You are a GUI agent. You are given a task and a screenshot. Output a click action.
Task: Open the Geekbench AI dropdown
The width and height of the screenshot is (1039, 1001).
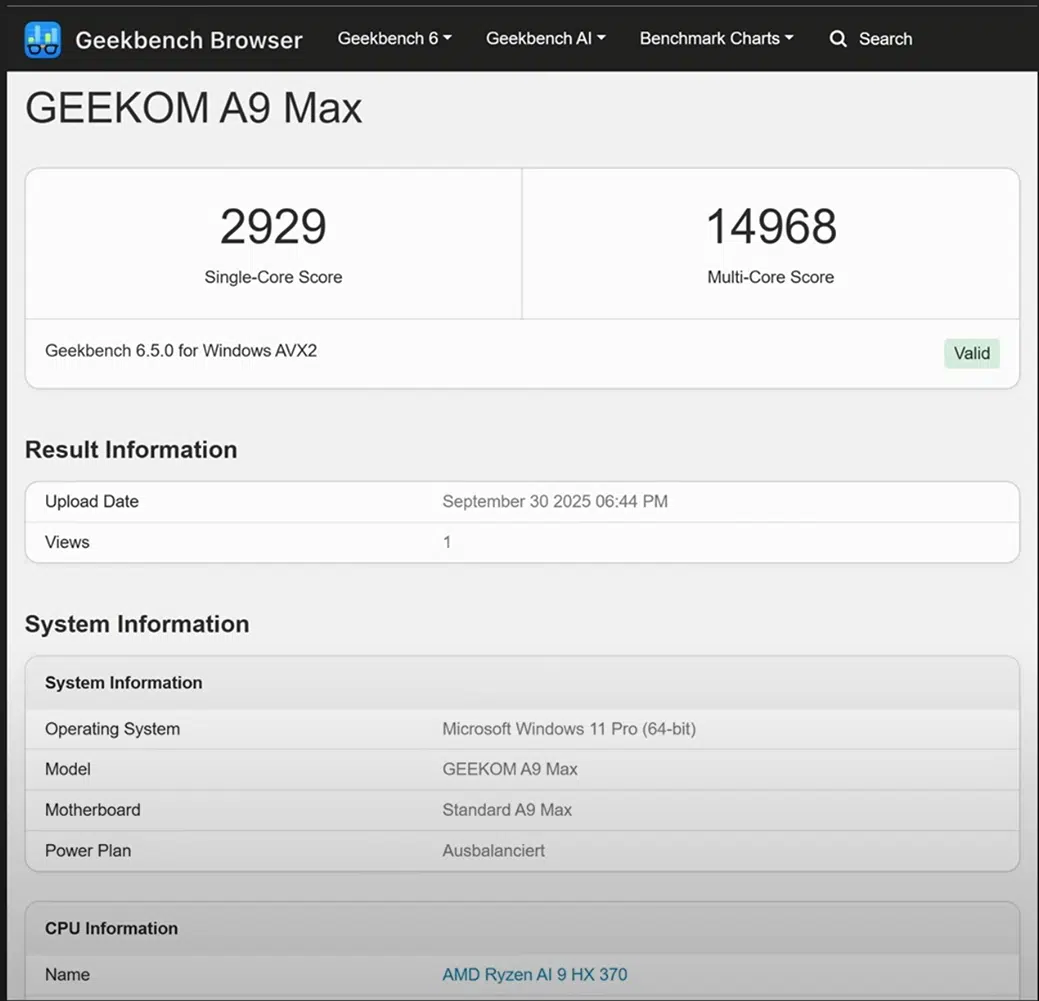point(545,38)
